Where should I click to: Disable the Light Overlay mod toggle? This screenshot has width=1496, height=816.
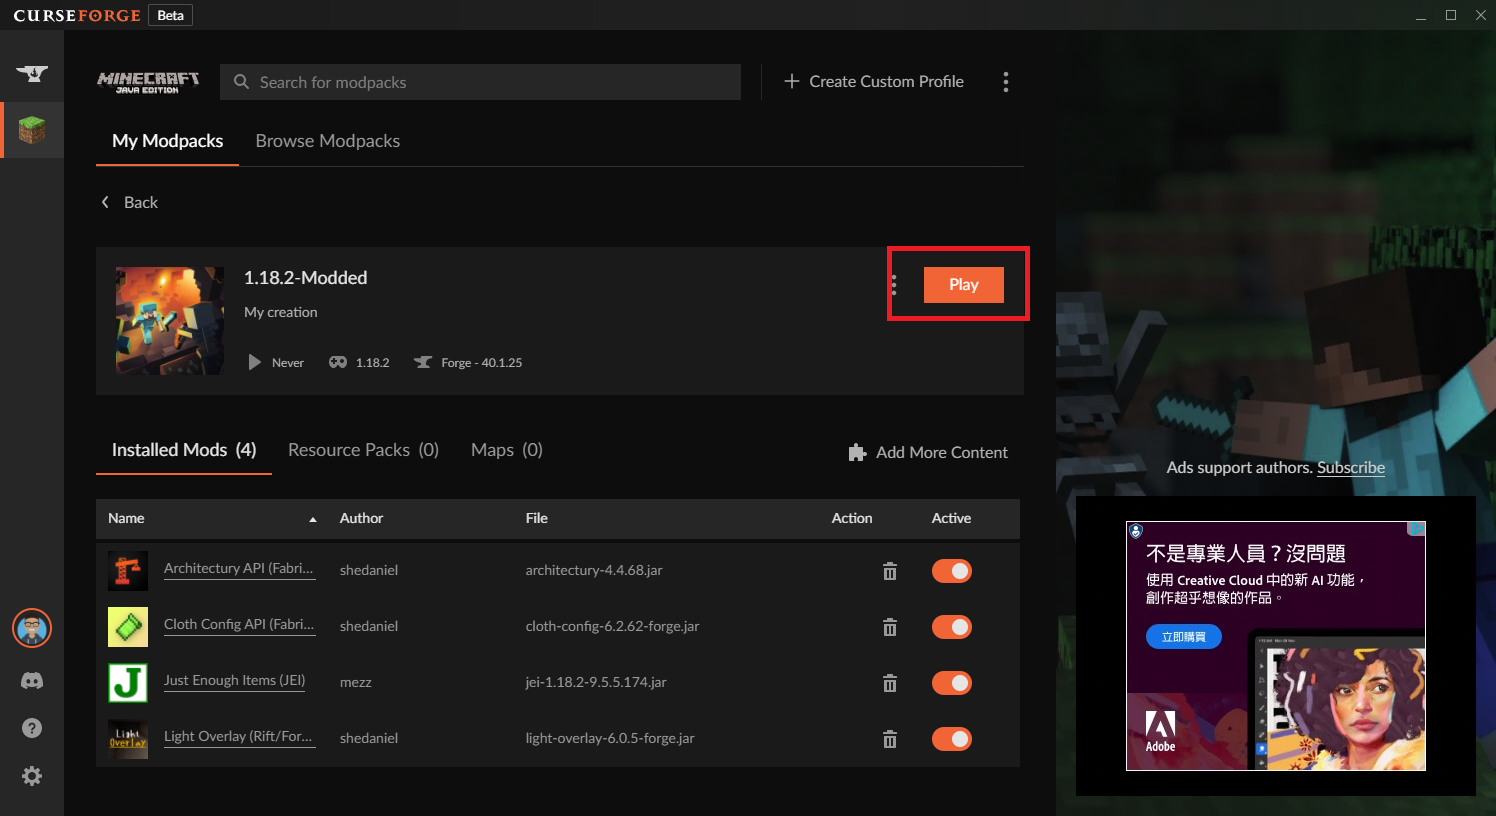point(951,739)
